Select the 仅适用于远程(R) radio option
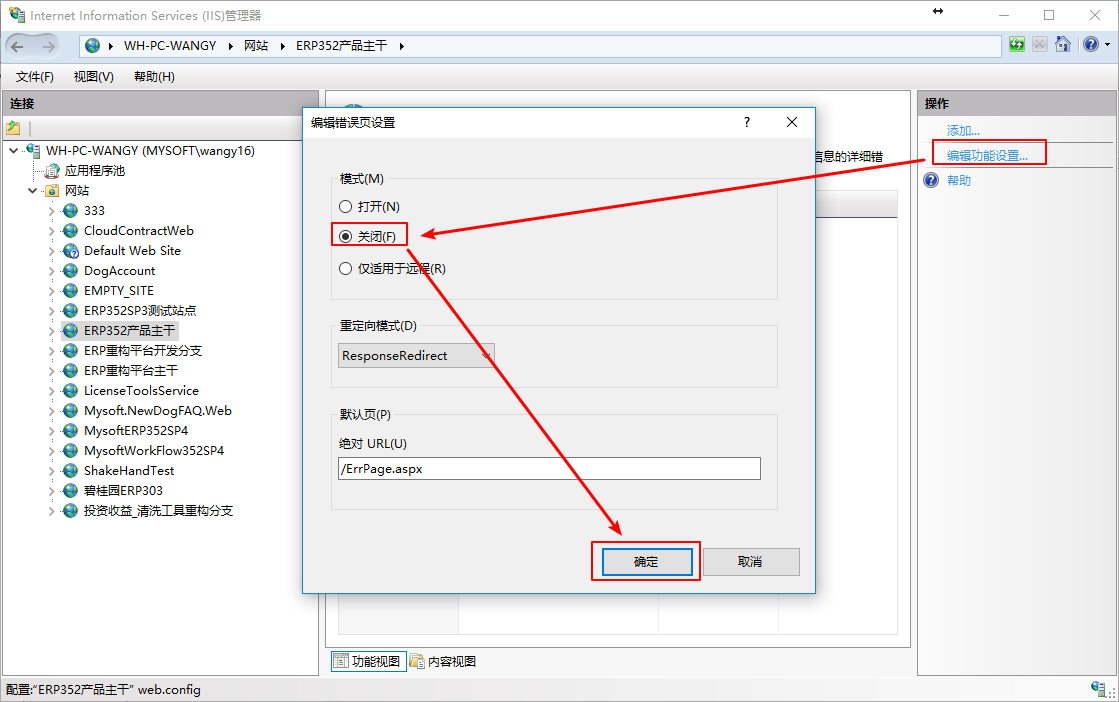This screenshot has height=702, width=1119. [346, 268]
